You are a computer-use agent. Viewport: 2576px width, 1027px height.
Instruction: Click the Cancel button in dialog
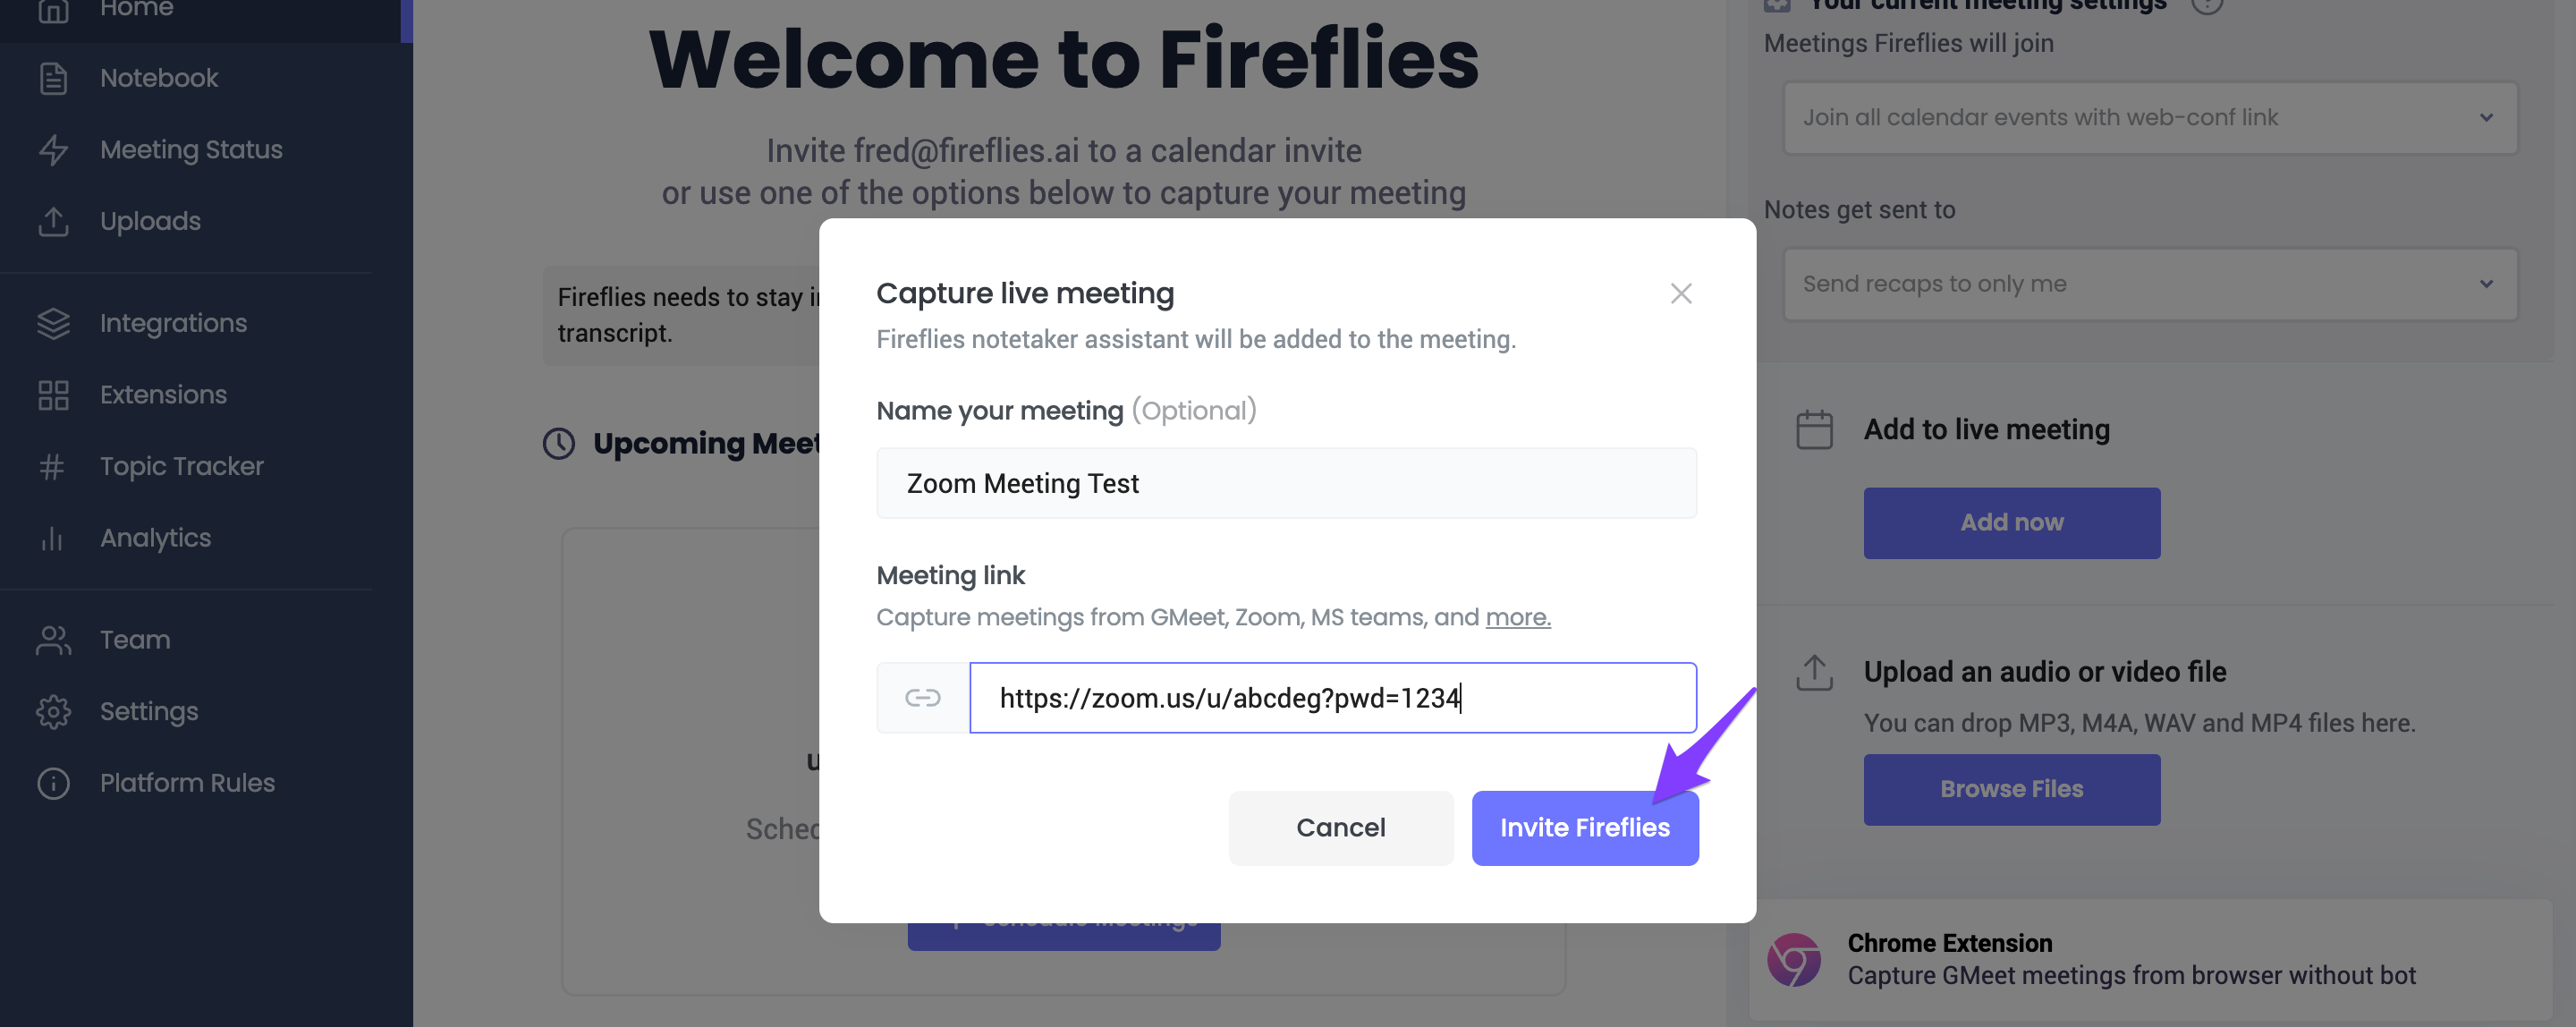point(1340,828)
